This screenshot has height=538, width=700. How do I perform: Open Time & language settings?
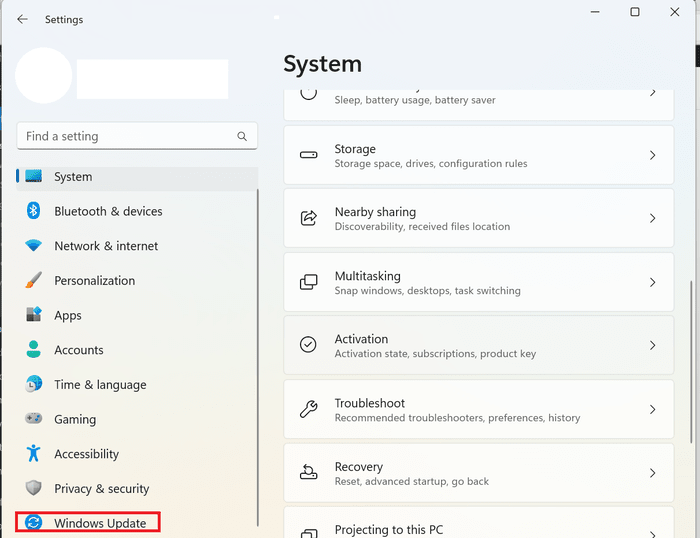pos(100,385)
